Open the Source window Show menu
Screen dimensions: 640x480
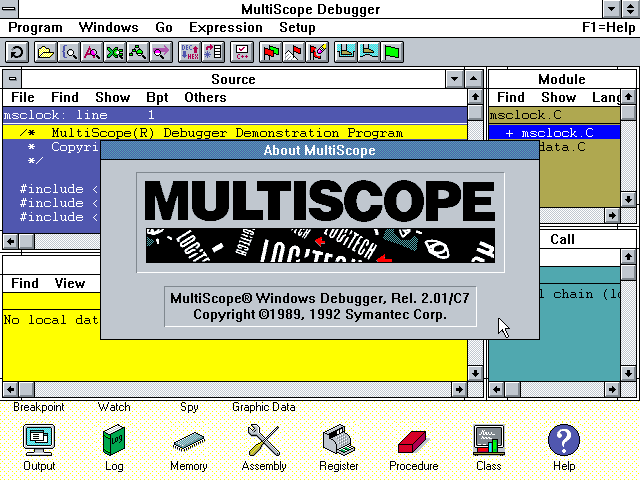tap(113, 98)
